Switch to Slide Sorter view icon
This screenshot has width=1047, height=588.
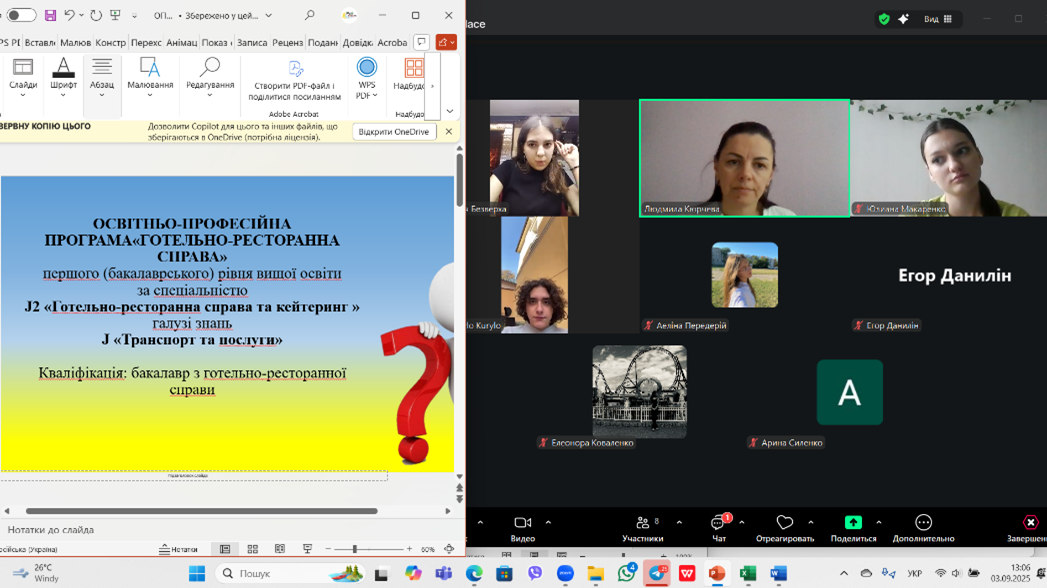click(x=252, y=549)
